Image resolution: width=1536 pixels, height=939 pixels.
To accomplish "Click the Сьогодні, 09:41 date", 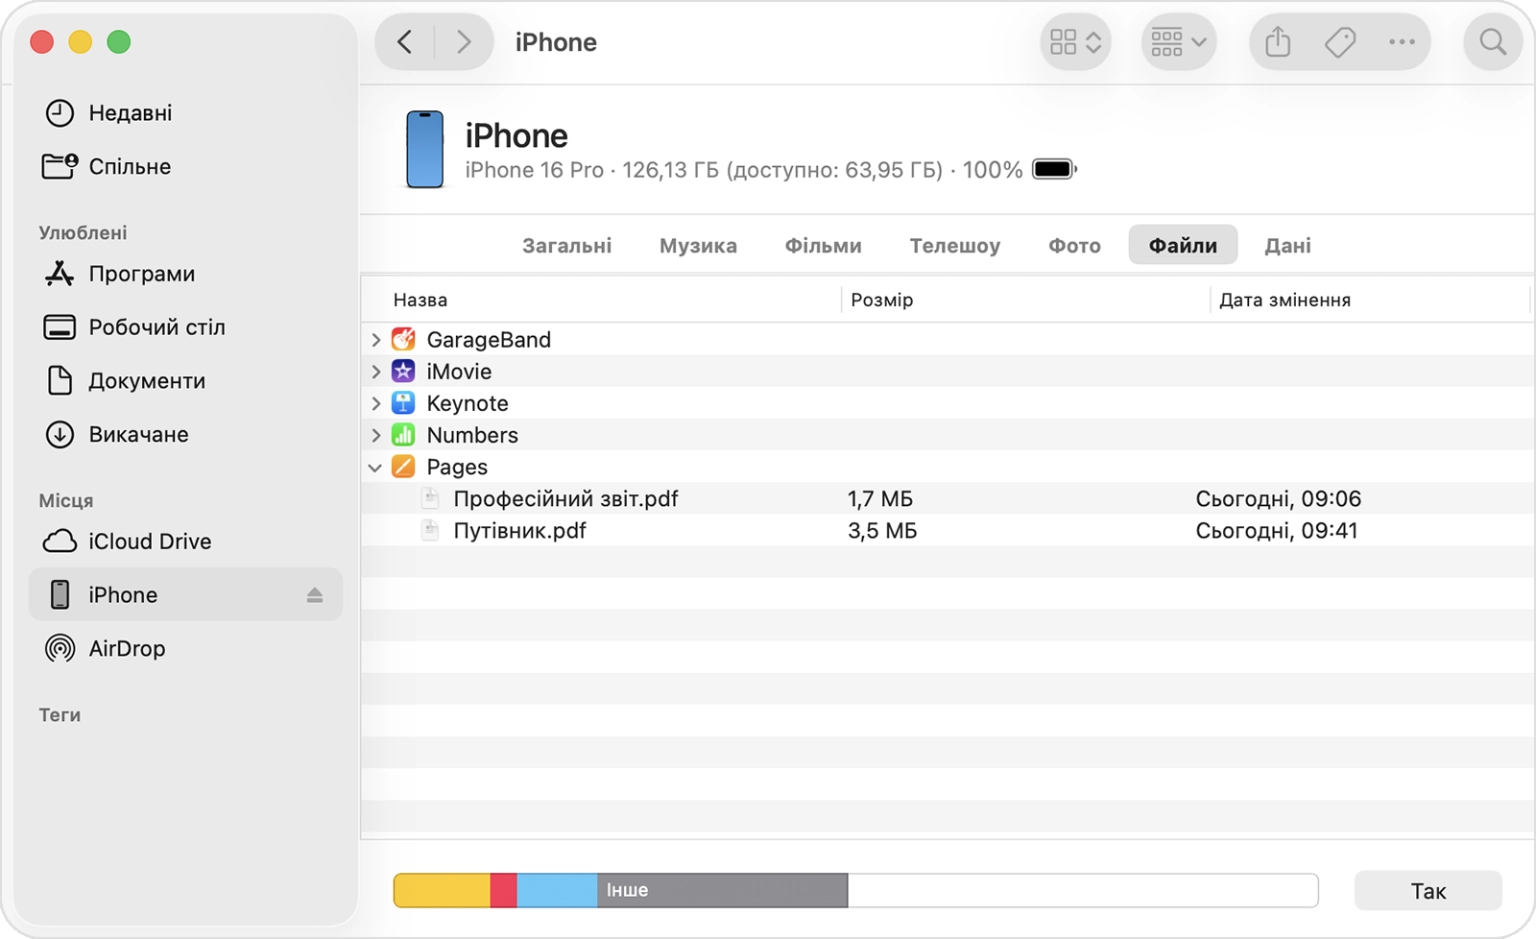I will point(1276,531).
